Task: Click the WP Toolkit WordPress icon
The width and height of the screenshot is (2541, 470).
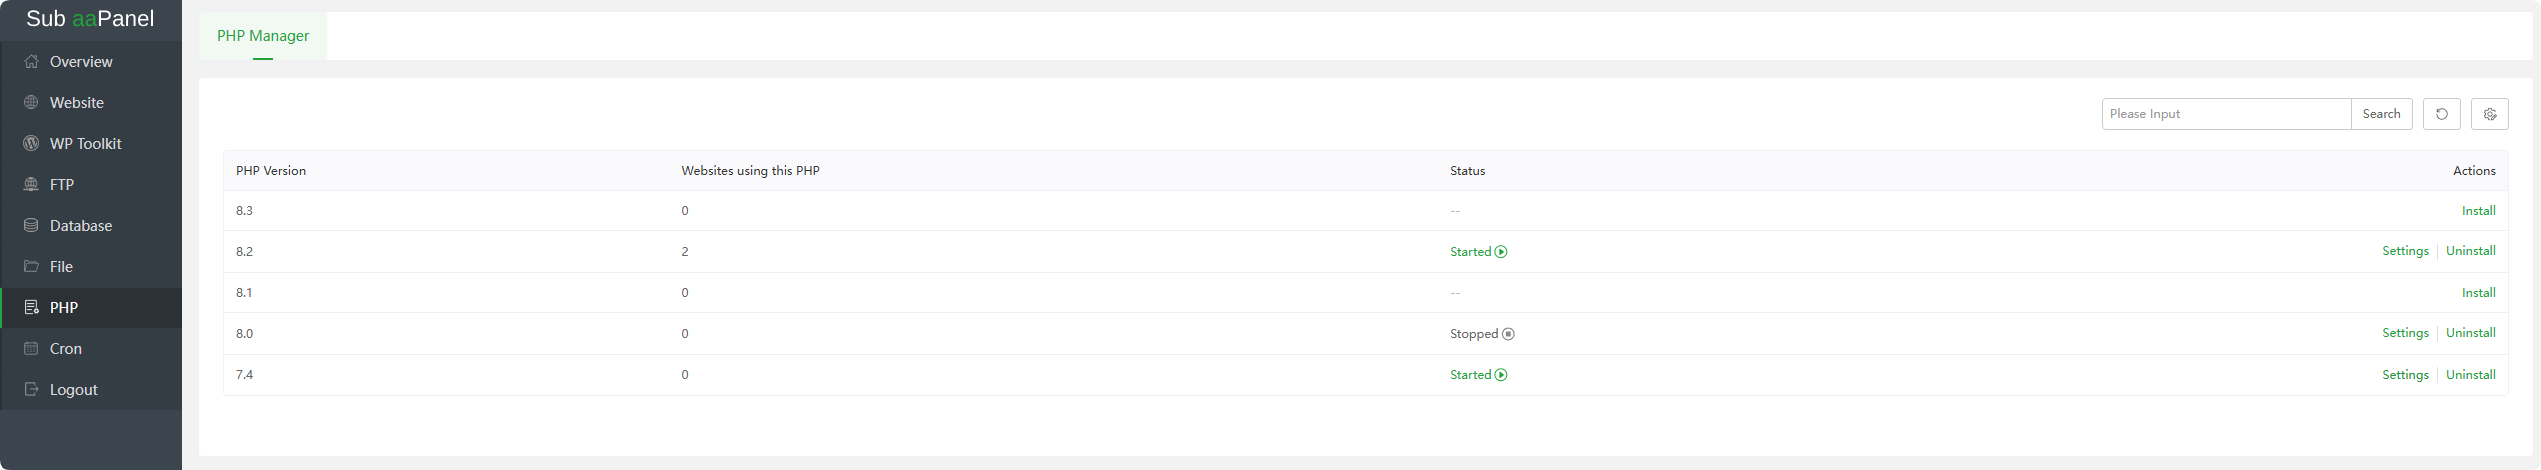Action: (31, 144)
